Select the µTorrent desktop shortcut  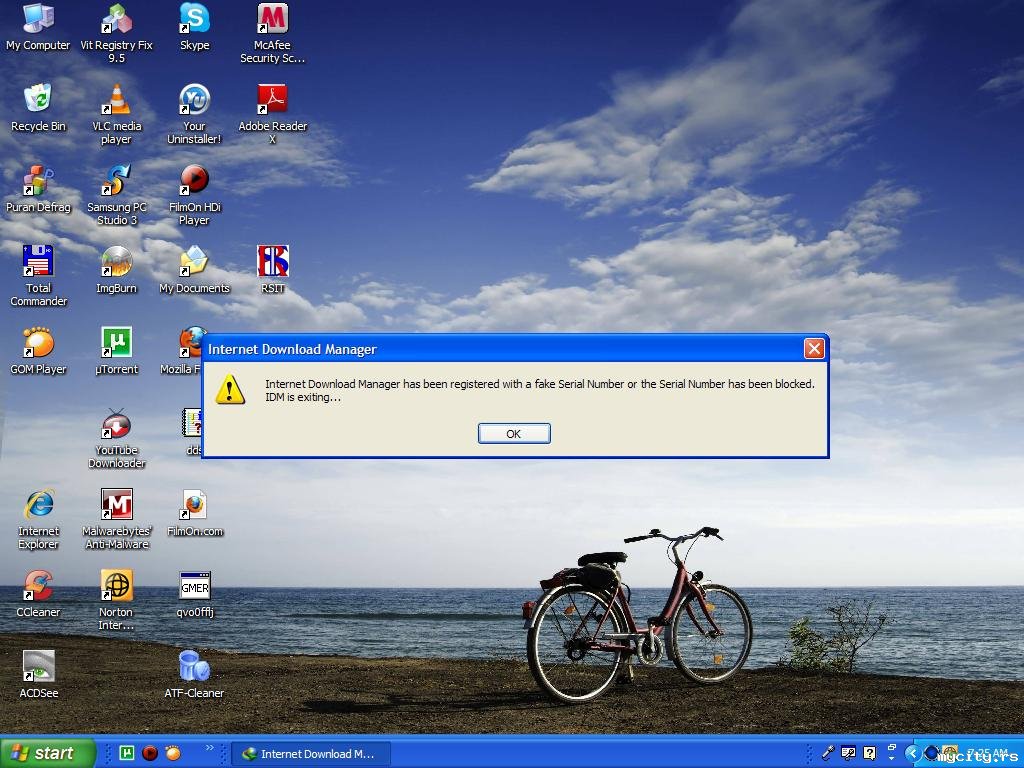(x=116, y=351)
